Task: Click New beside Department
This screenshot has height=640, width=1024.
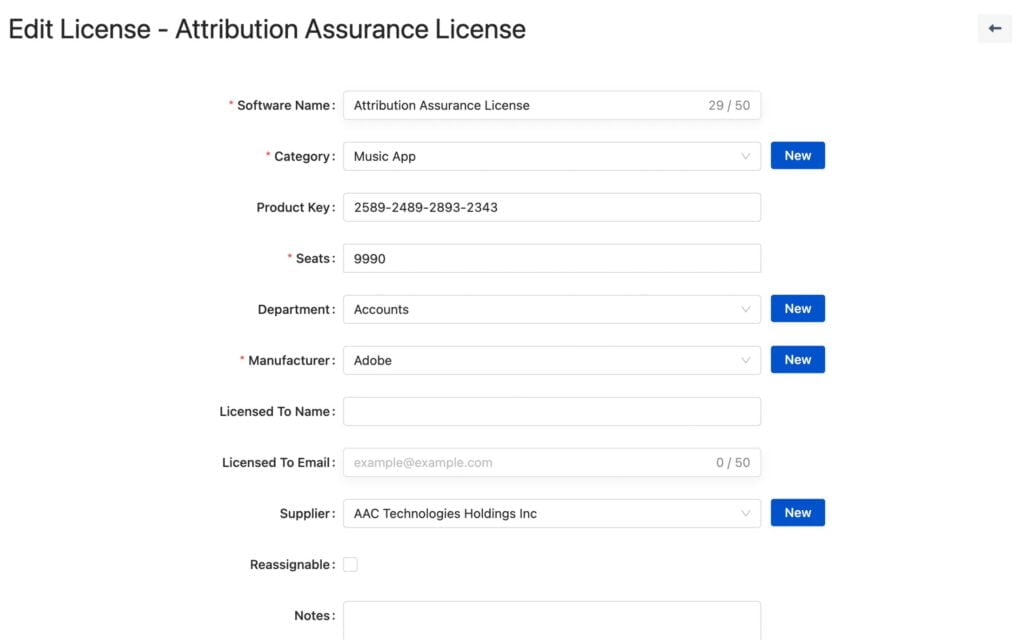Action: (x=797, y=308)
